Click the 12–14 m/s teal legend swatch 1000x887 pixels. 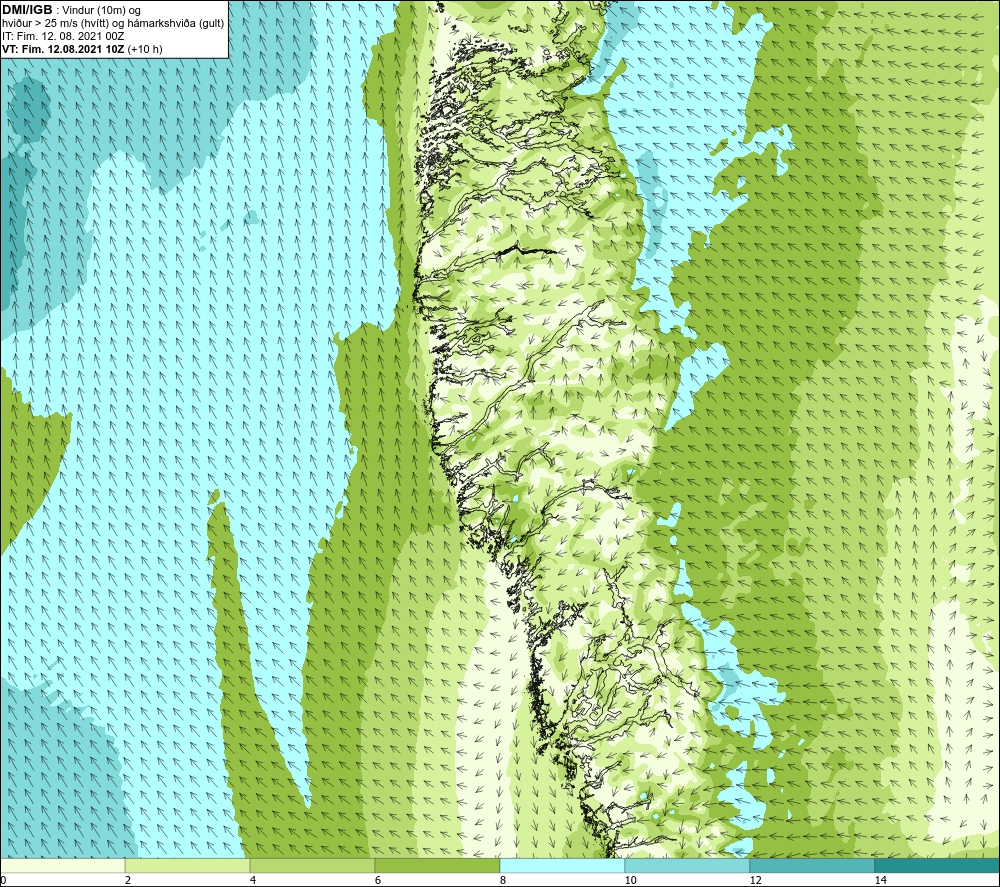click(x=812, y=865)
